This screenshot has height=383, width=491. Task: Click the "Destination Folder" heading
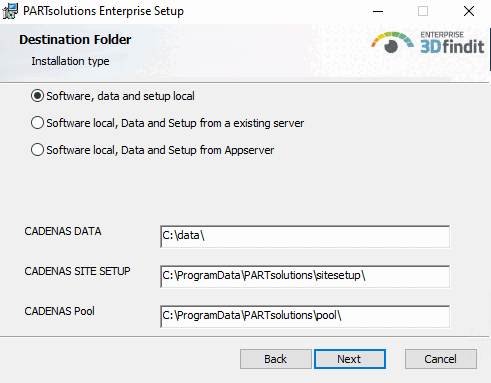tap(75, 40)
